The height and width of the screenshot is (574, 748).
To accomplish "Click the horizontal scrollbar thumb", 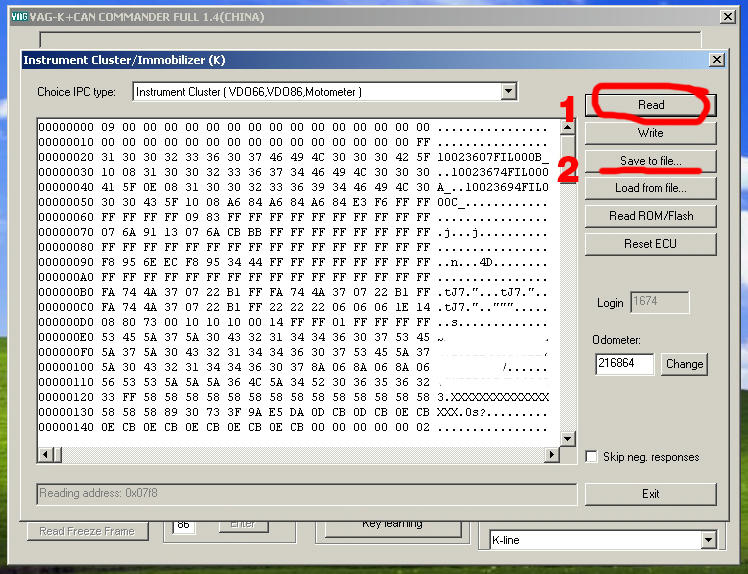I will click(57, 455).
